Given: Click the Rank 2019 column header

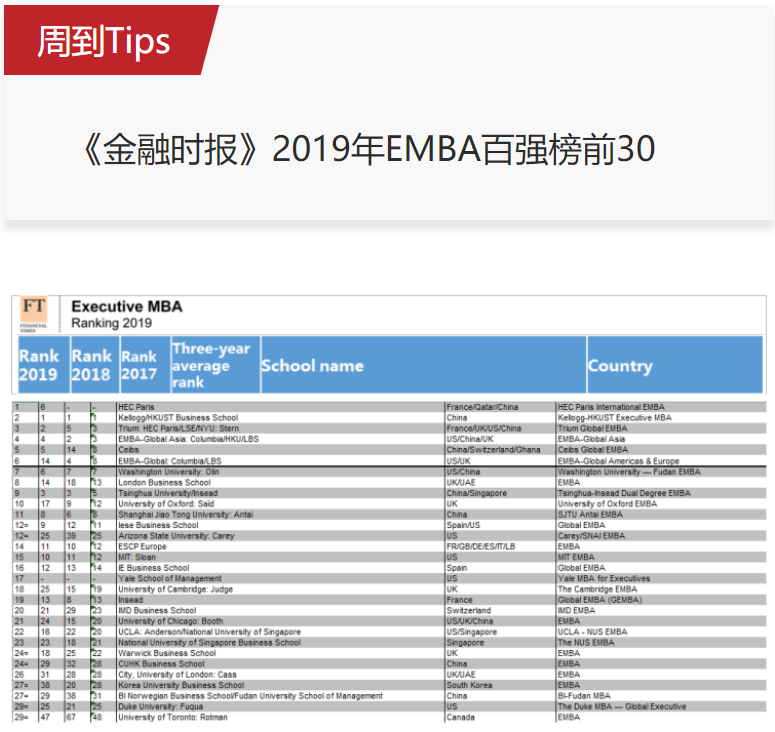Looking at the screenshot, I should [x=39, y=365].
